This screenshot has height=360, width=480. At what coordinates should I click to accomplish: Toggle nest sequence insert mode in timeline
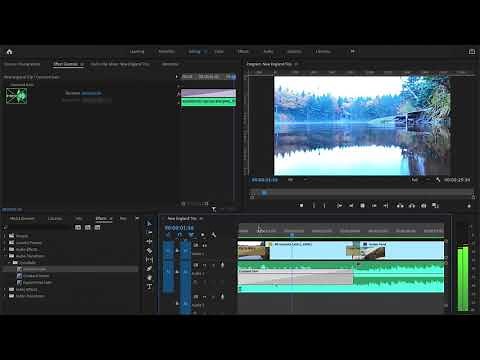click(168, 235)
